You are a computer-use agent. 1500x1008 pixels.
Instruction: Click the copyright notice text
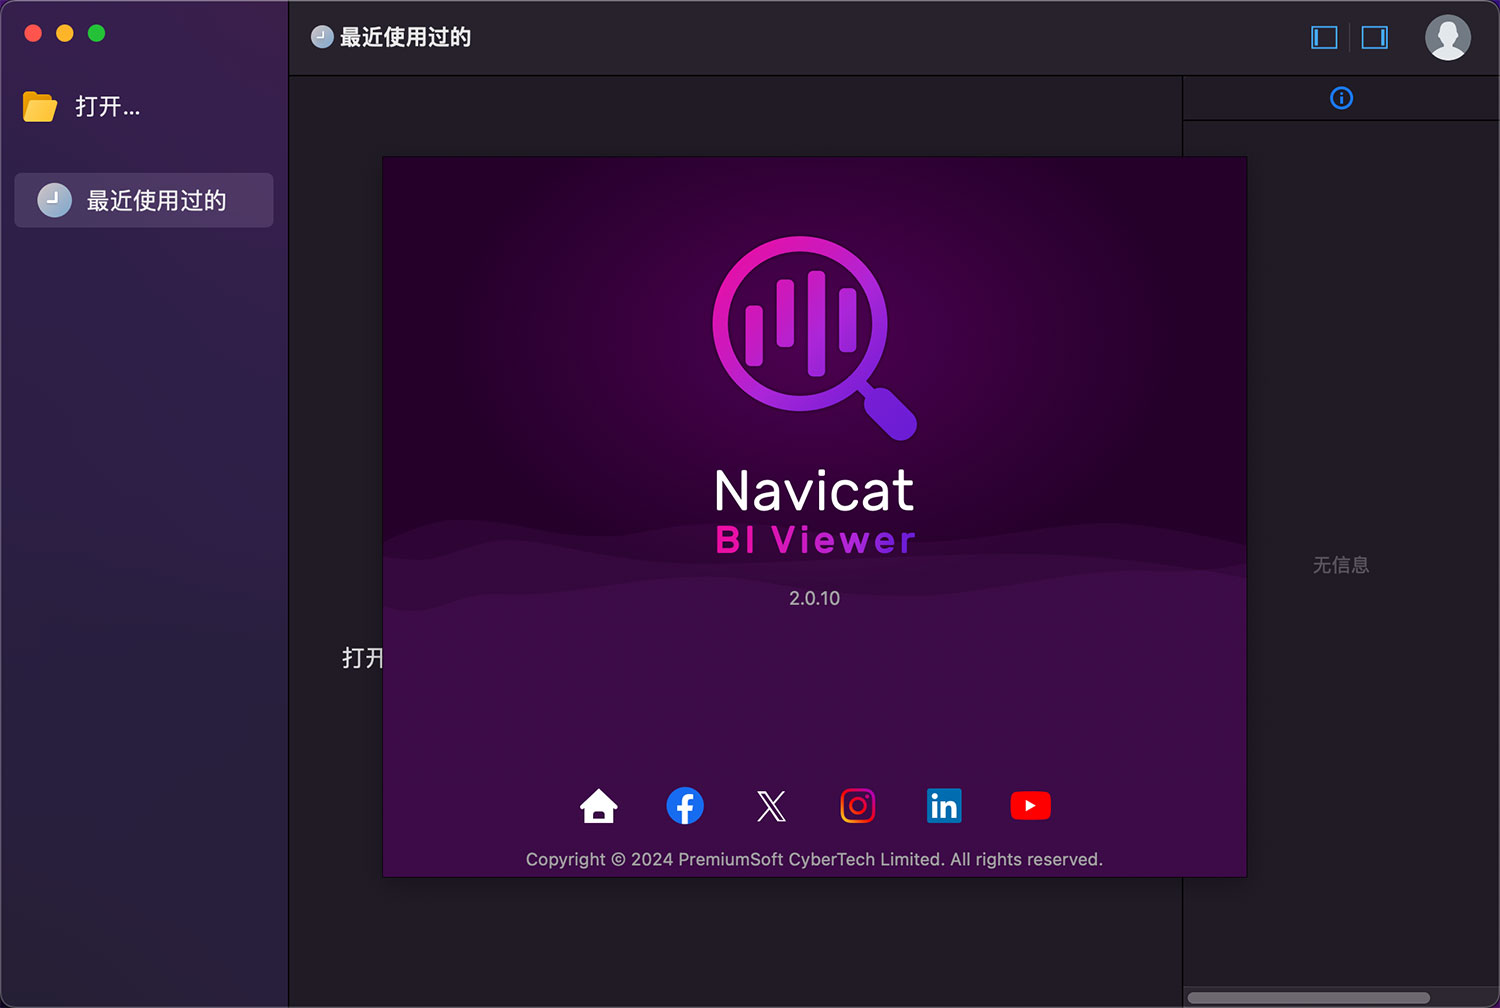click(x=814, y=859)
